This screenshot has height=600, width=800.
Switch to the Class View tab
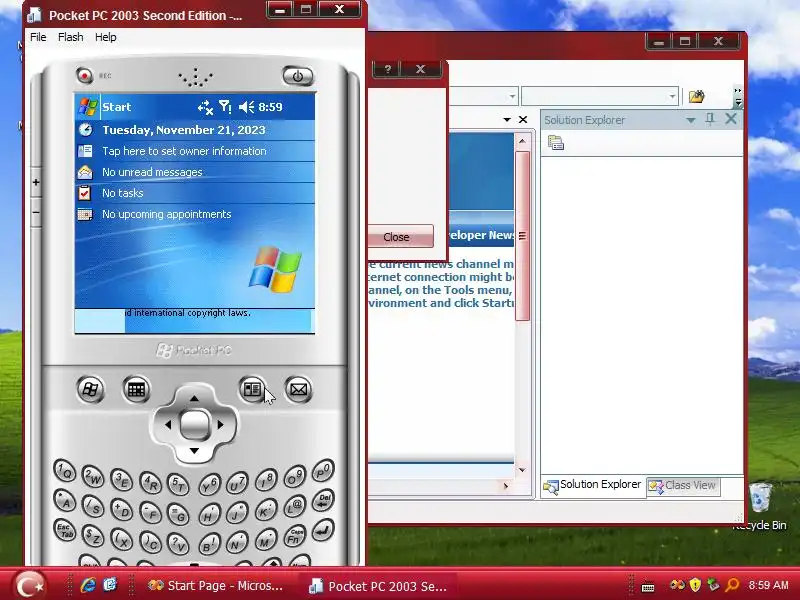pyautogui.click(x=683, y=486)
